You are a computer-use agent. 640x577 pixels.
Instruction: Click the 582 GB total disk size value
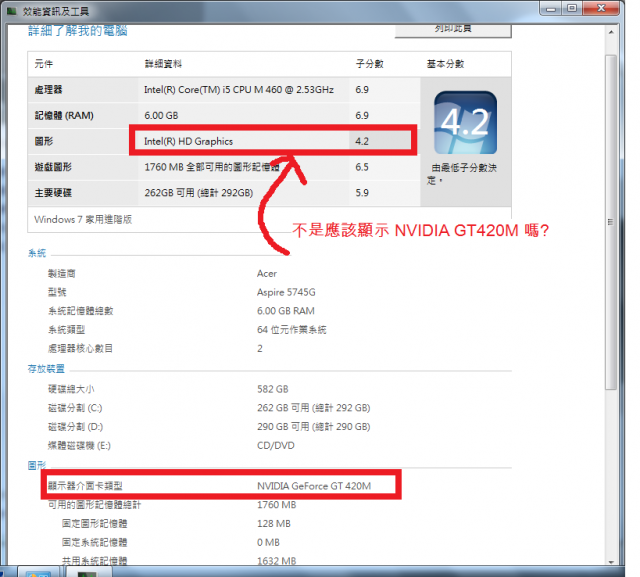[273, 389]
